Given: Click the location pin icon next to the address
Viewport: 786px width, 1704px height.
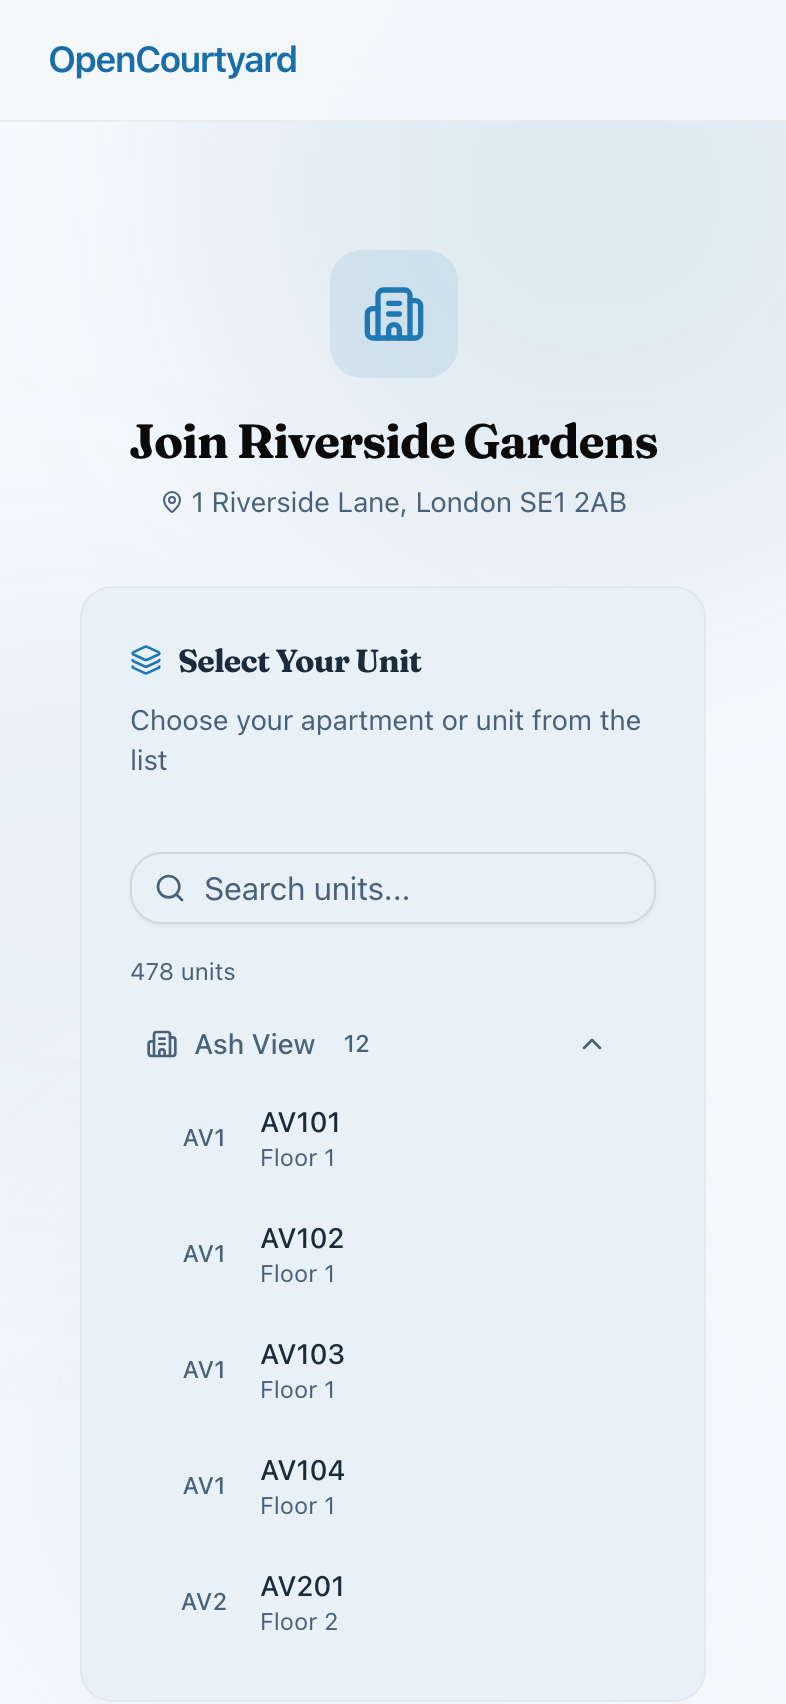Looking at the screenshot, I should click(172, 501).
